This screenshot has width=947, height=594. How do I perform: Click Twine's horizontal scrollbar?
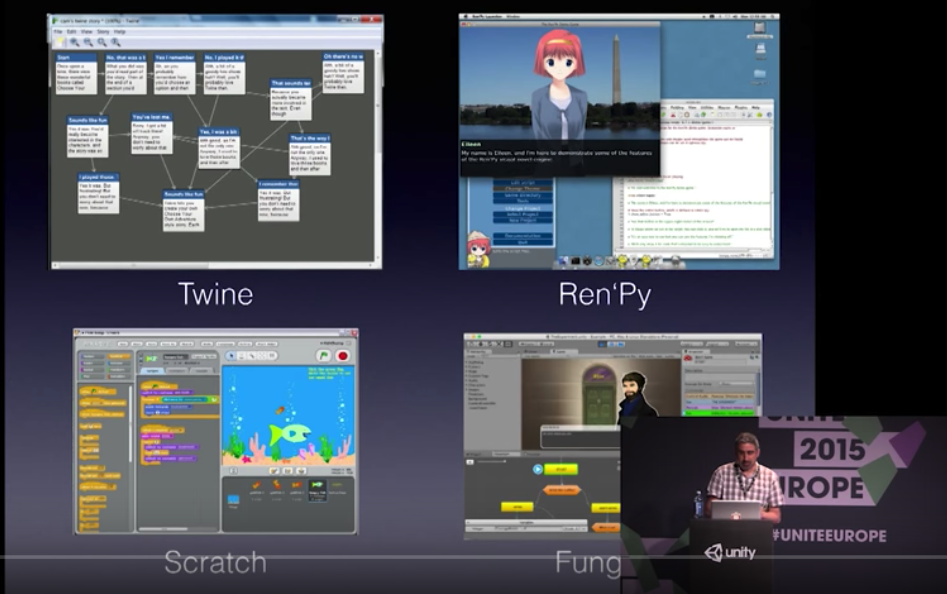point(213,265)
